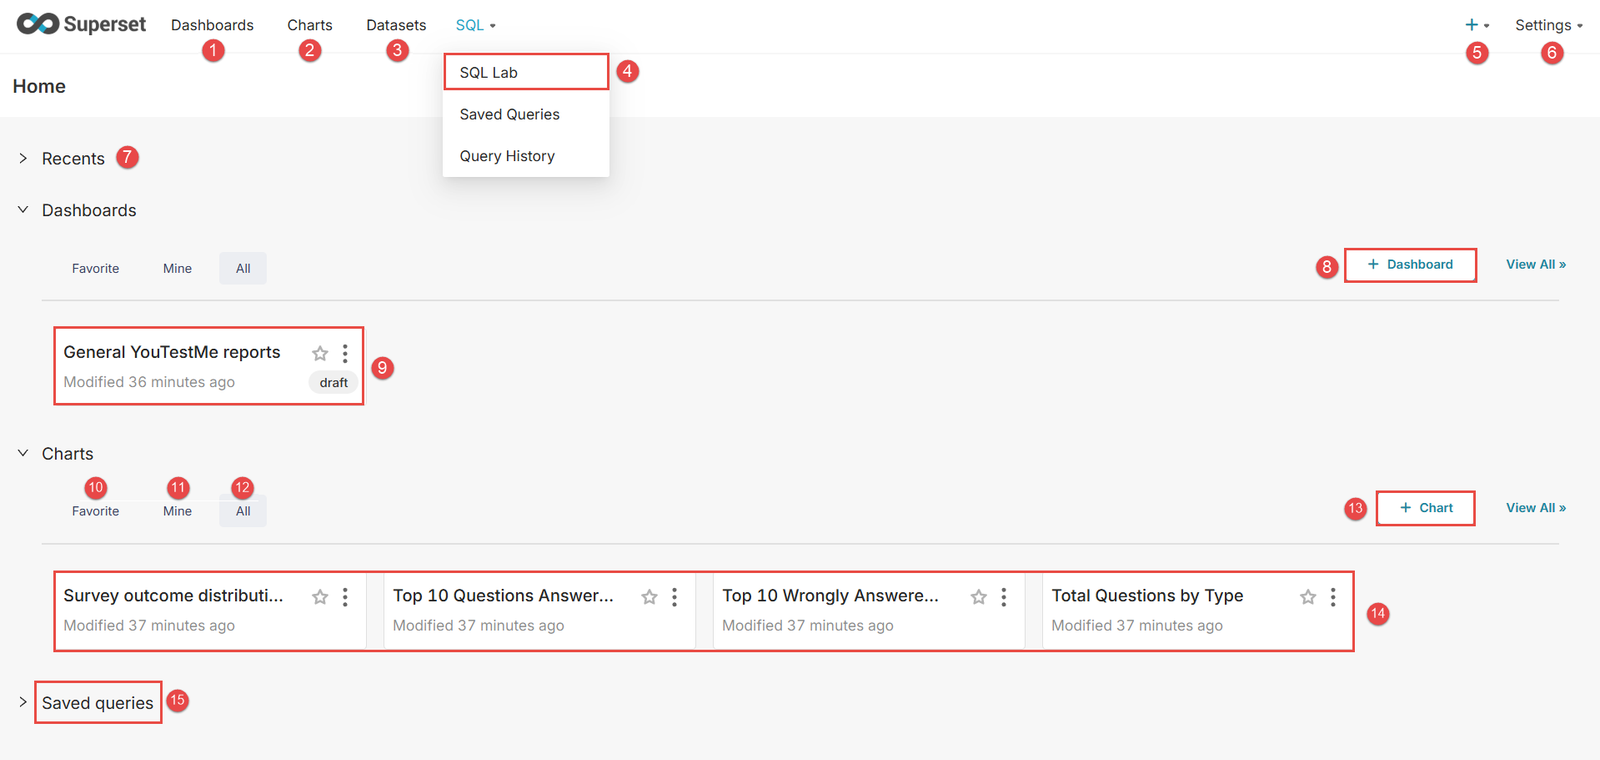Favorite the Top 10 Wrongly Answered chart
Viewport: 1600px width, 760px height.
click(978, 597)
